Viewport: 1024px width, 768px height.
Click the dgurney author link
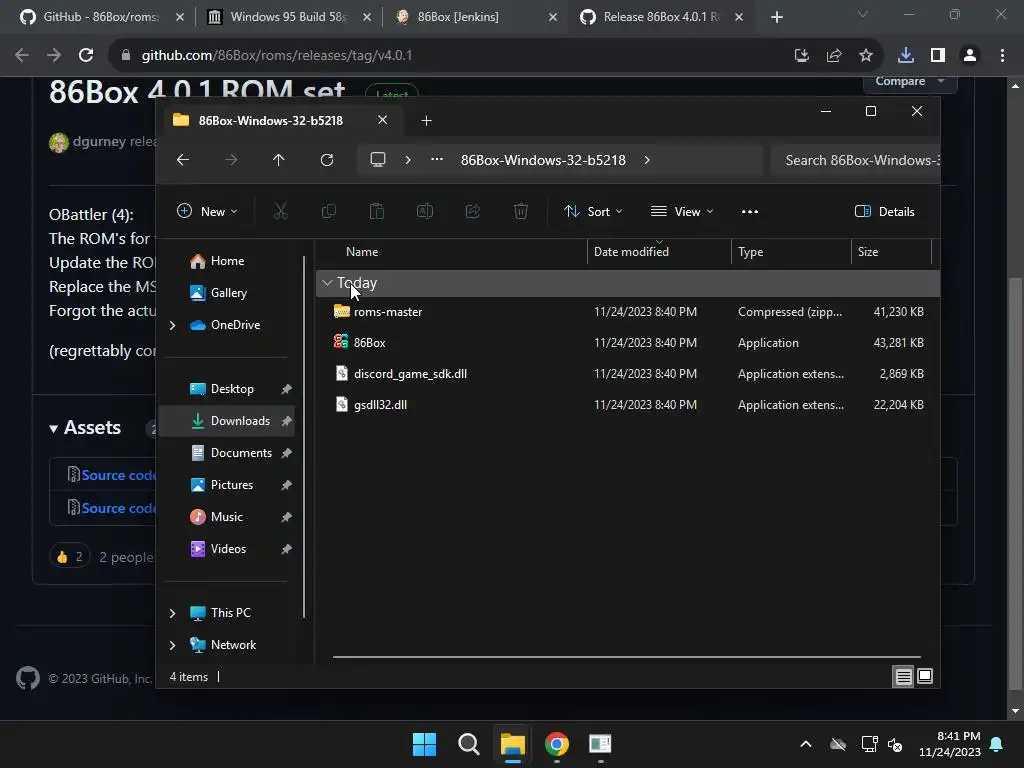99,142
